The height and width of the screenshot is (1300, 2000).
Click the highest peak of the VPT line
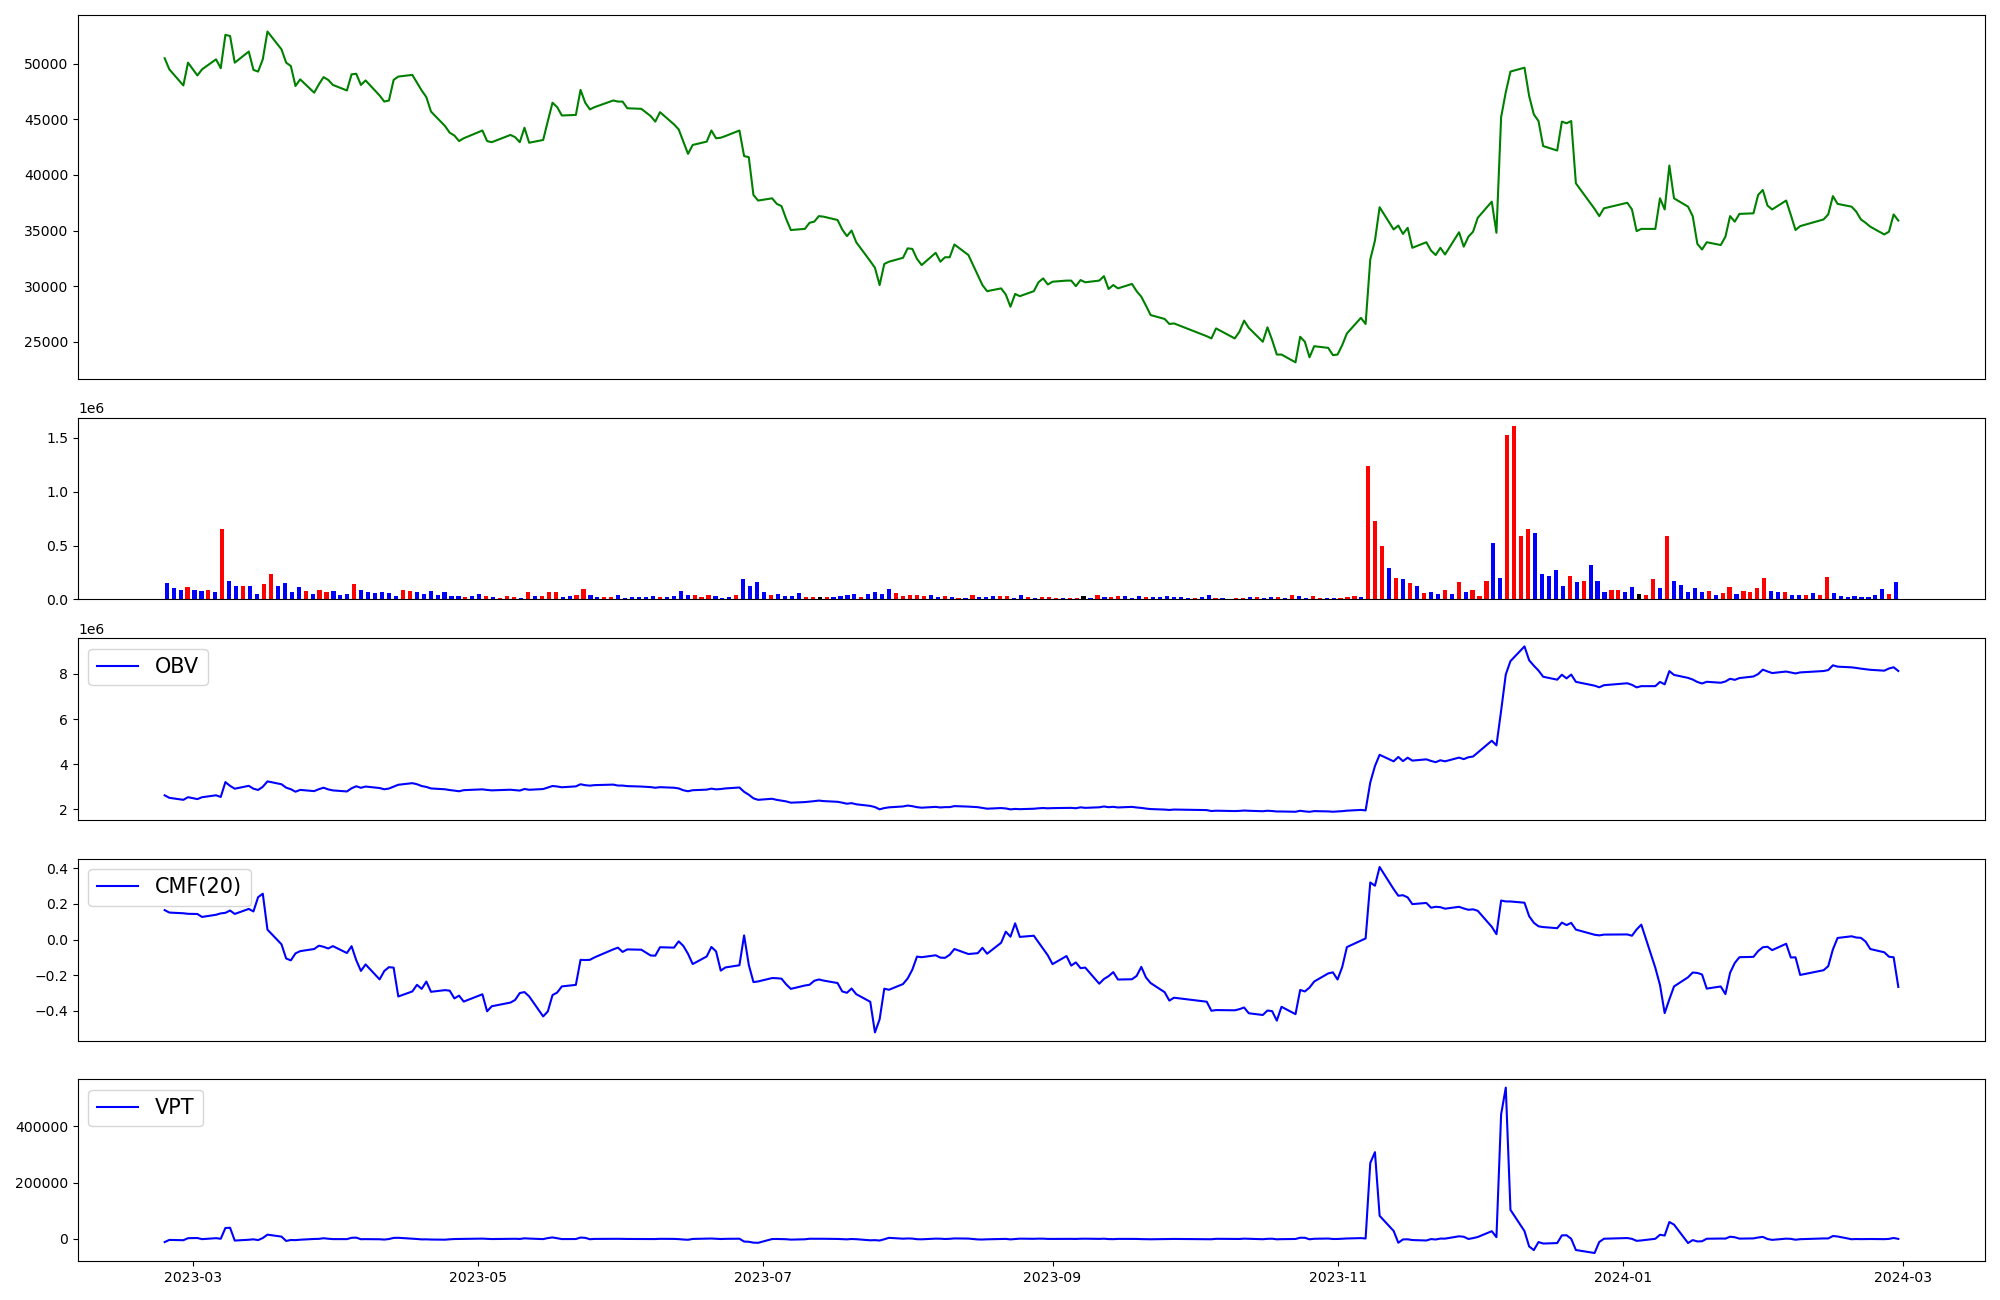pyautogui.click(x=1506, y=1089)
